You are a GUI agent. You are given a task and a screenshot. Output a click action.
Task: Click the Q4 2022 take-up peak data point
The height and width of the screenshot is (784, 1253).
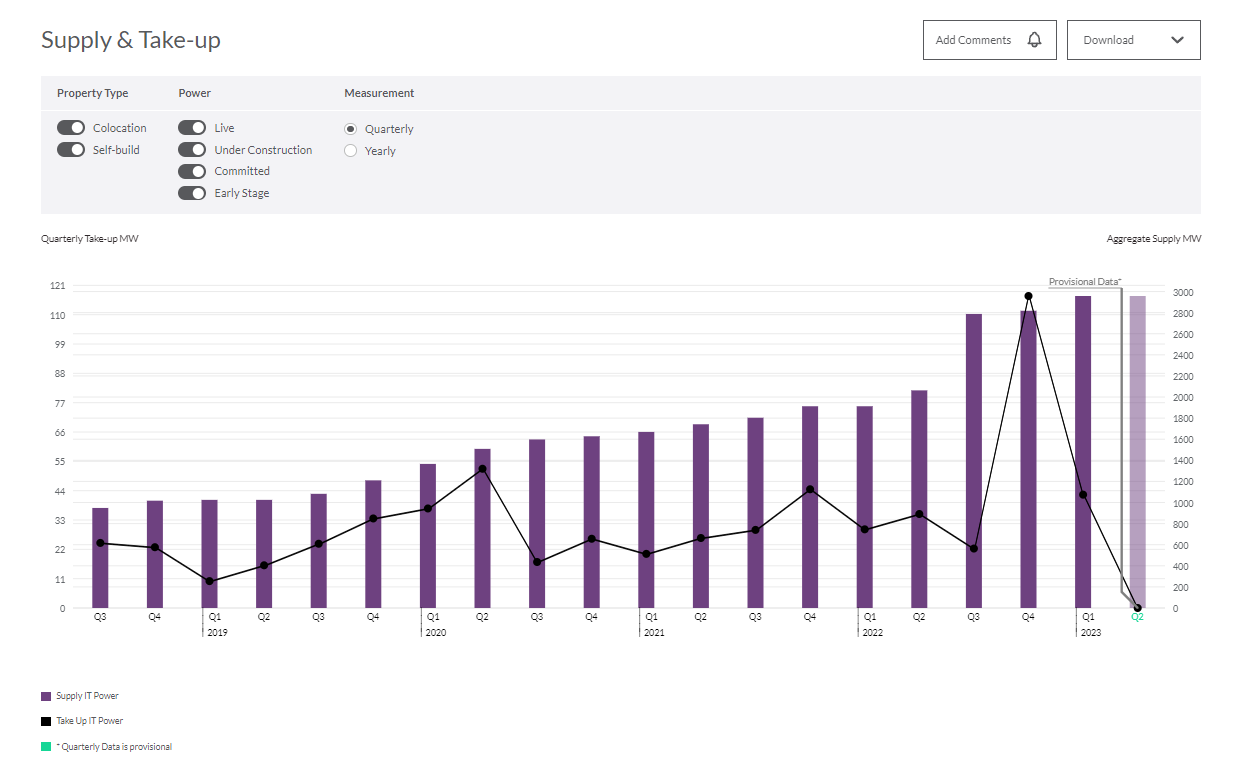pos(1028,296)
